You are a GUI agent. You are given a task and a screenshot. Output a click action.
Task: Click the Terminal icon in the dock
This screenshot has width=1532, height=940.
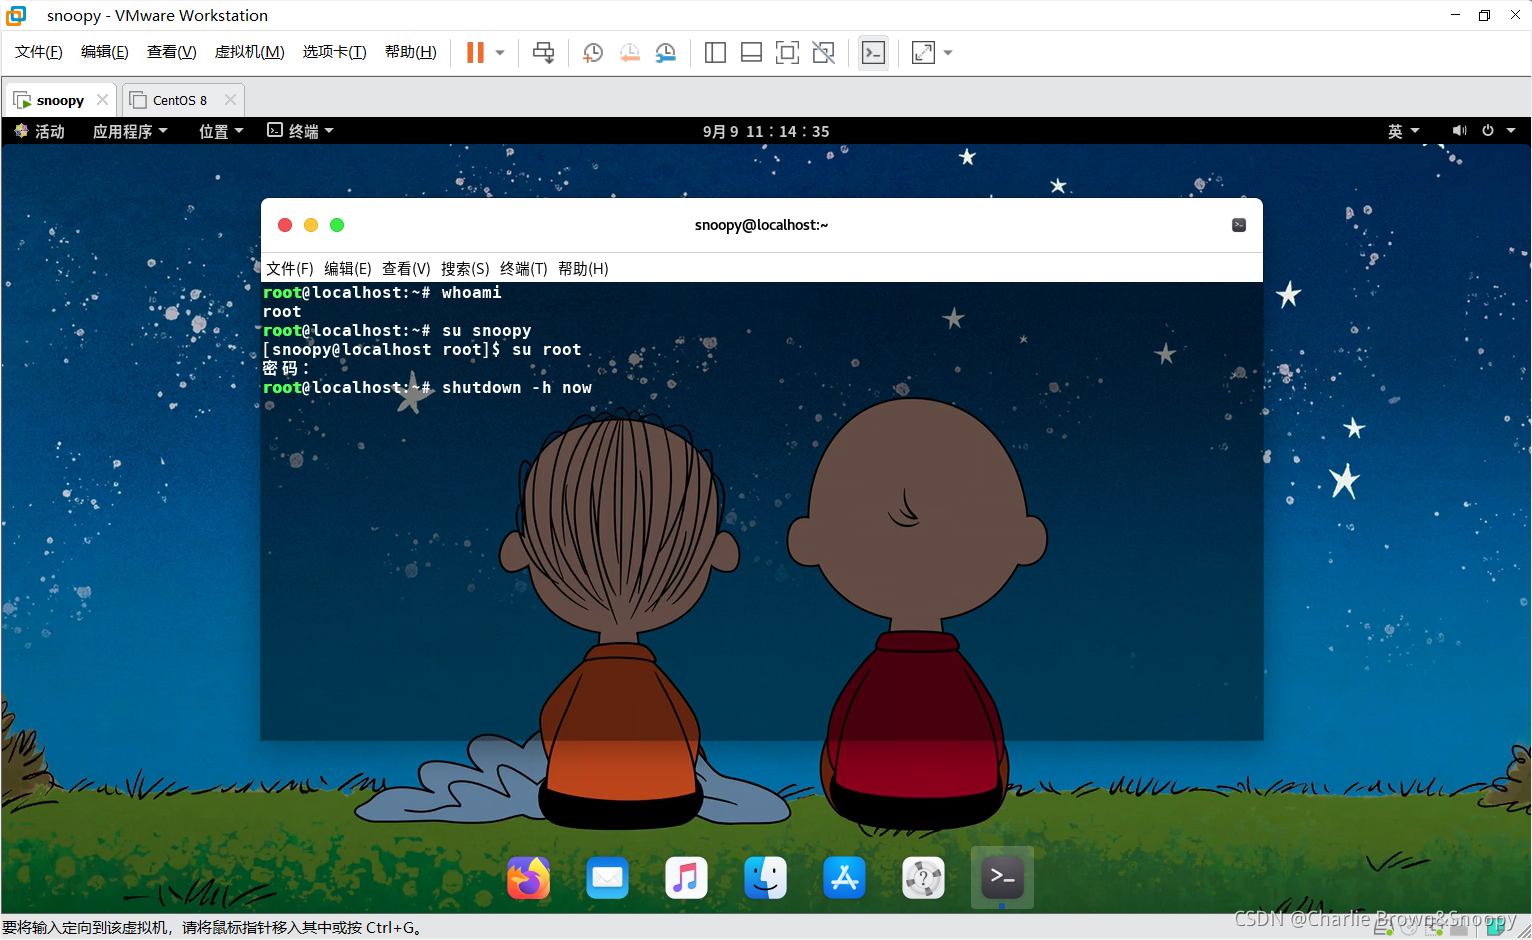1002,878
